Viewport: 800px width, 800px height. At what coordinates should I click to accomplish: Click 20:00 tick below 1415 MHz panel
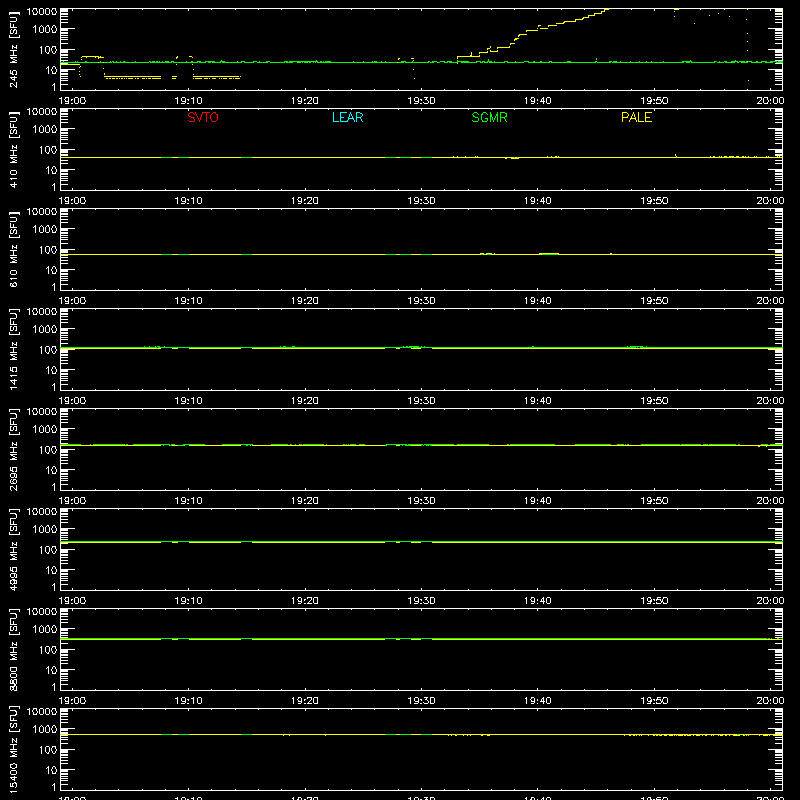tap(770, 401)
